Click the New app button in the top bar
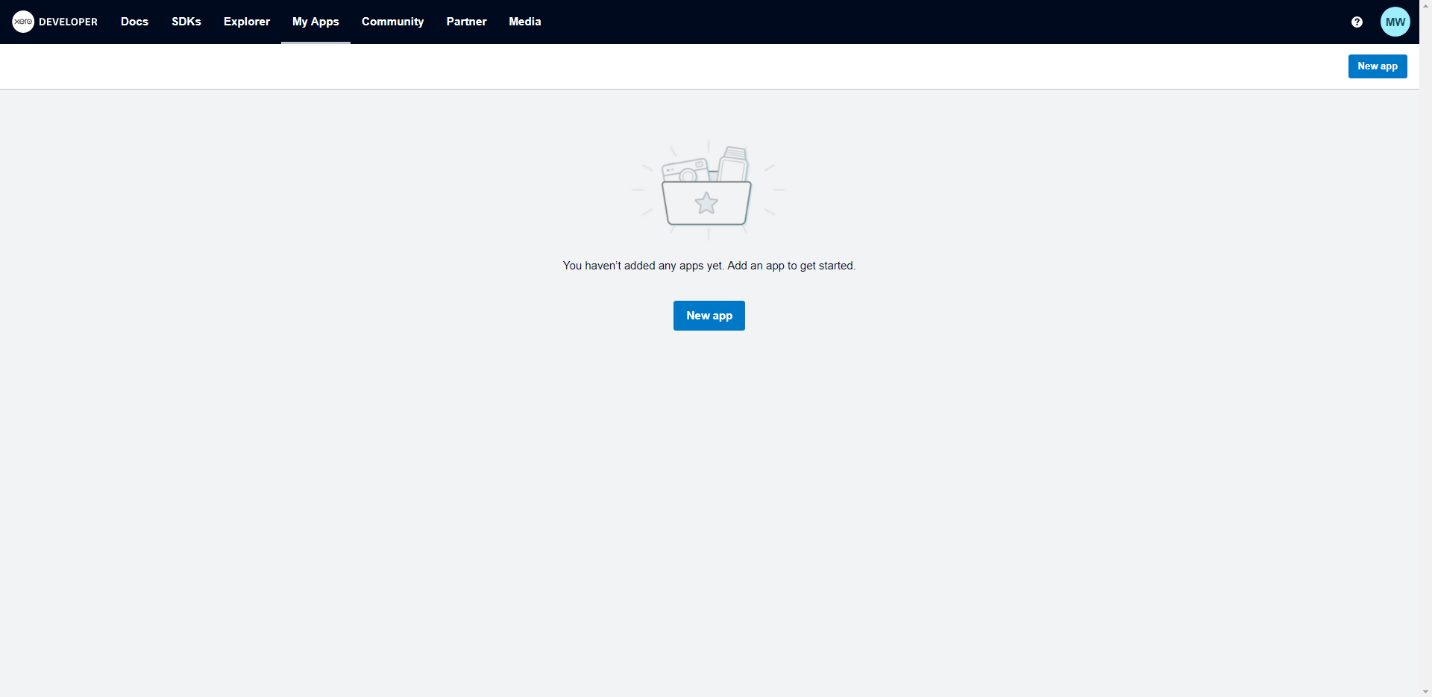 point(1377,66)
